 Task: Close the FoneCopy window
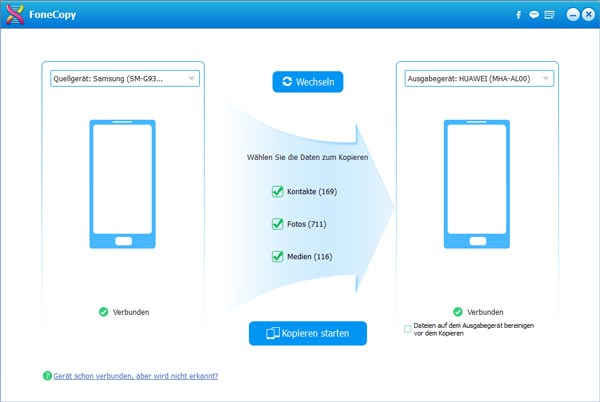coord(587,15)
